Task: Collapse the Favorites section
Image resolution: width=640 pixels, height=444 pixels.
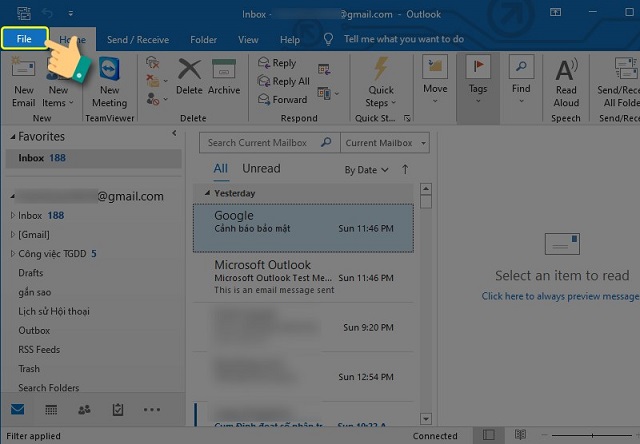Action: [13, 137]
